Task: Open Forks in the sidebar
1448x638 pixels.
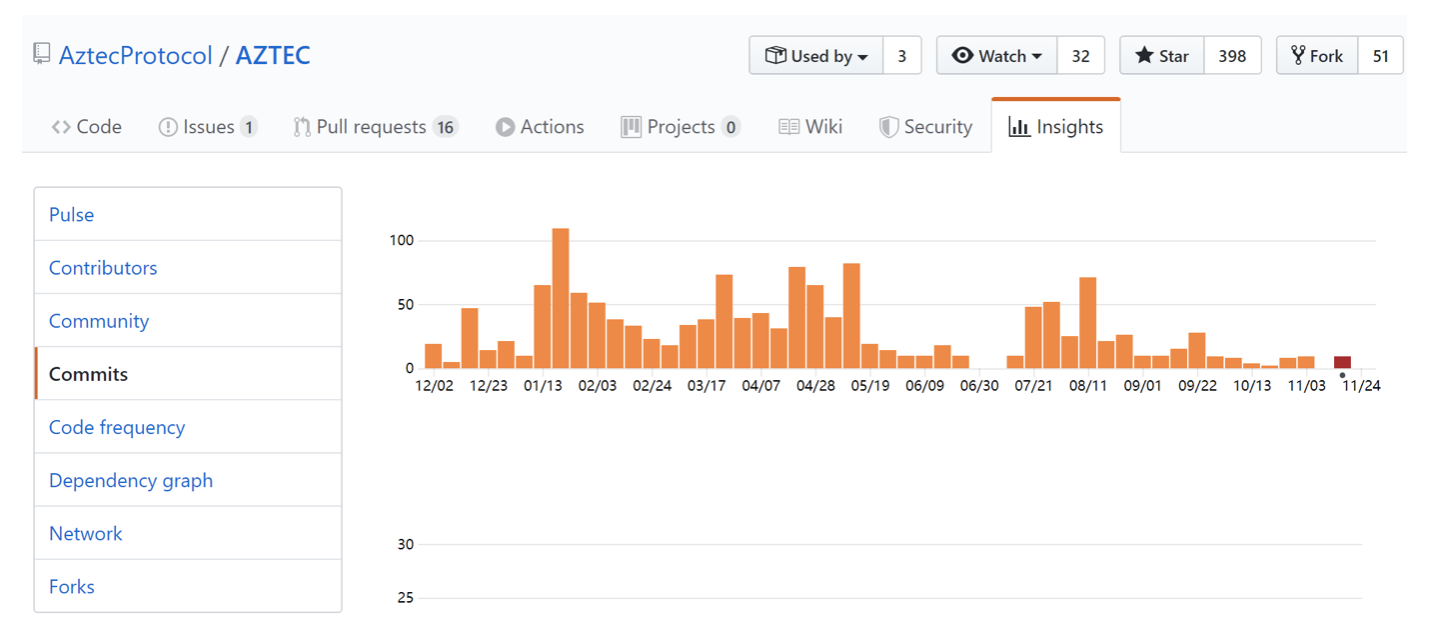Action: tap(188, 585)
